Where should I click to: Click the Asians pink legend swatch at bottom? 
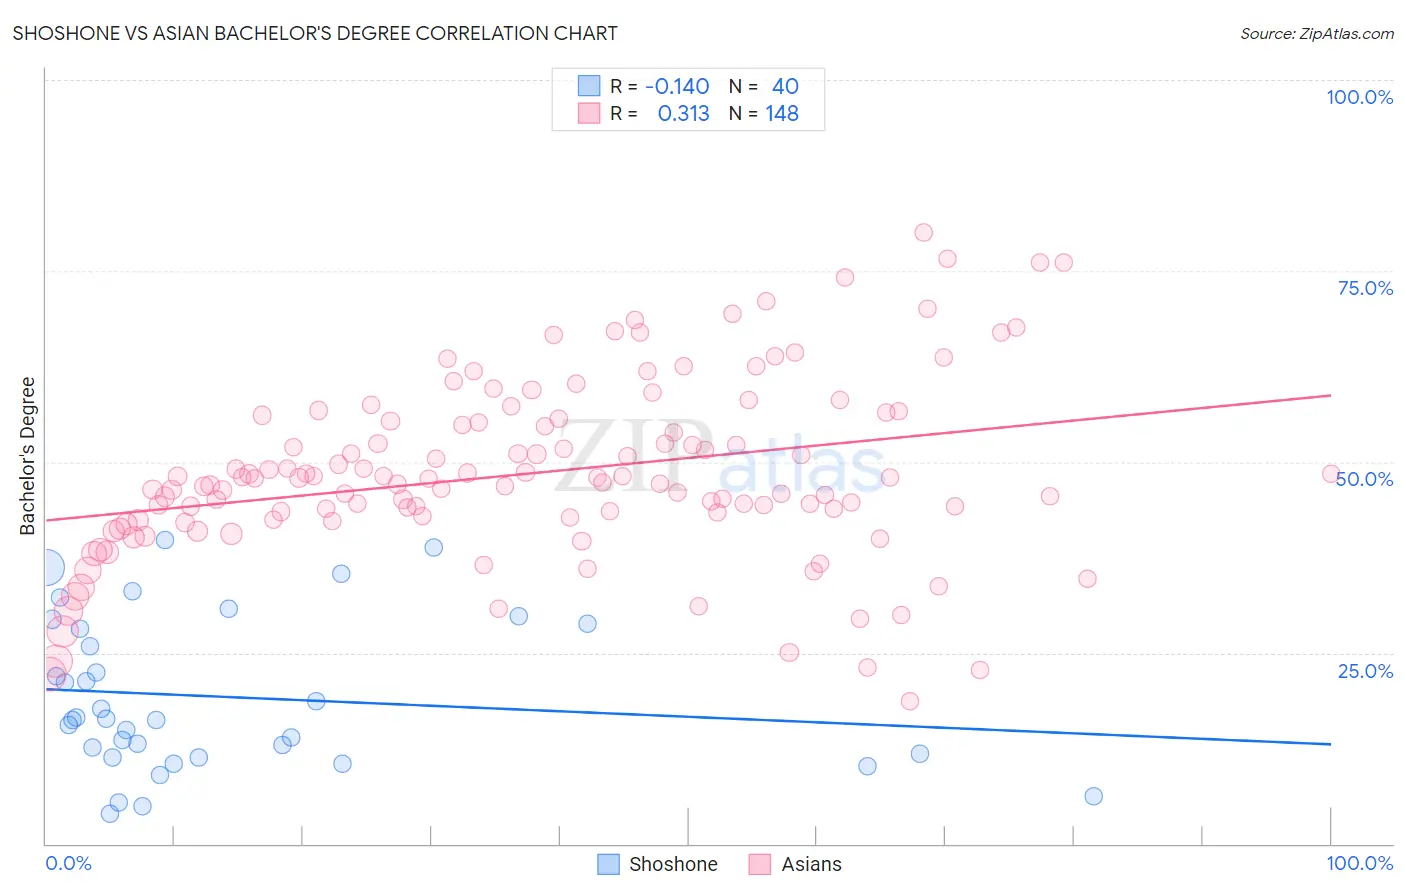(x=760, y=864)
